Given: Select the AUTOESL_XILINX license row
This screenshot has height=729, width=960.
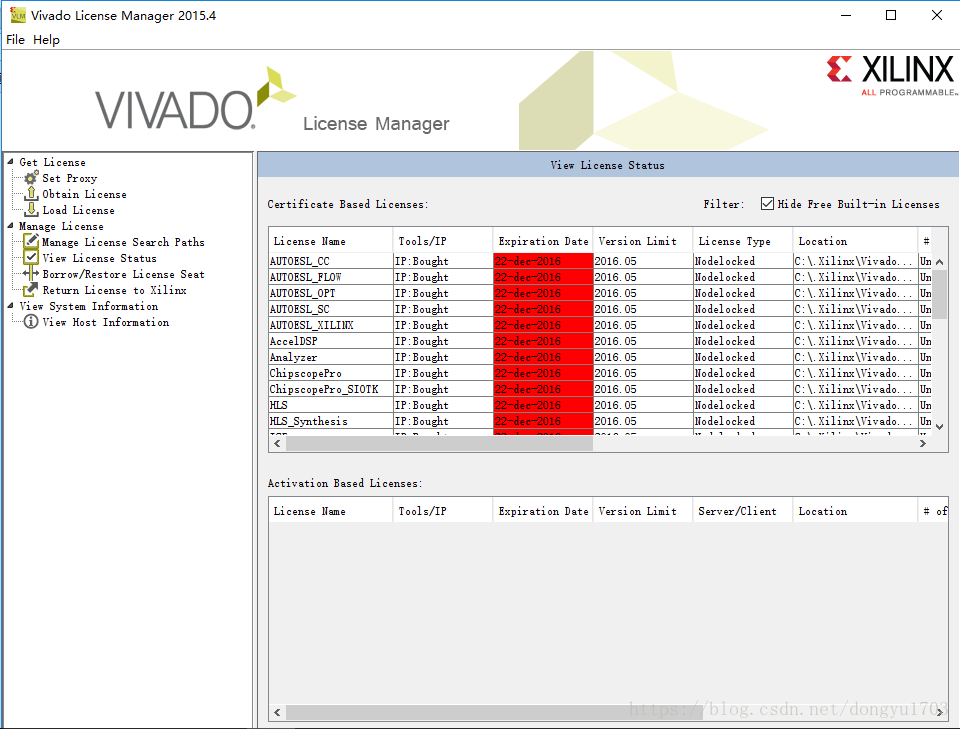Looking at the screenshot, I should 601,325.
